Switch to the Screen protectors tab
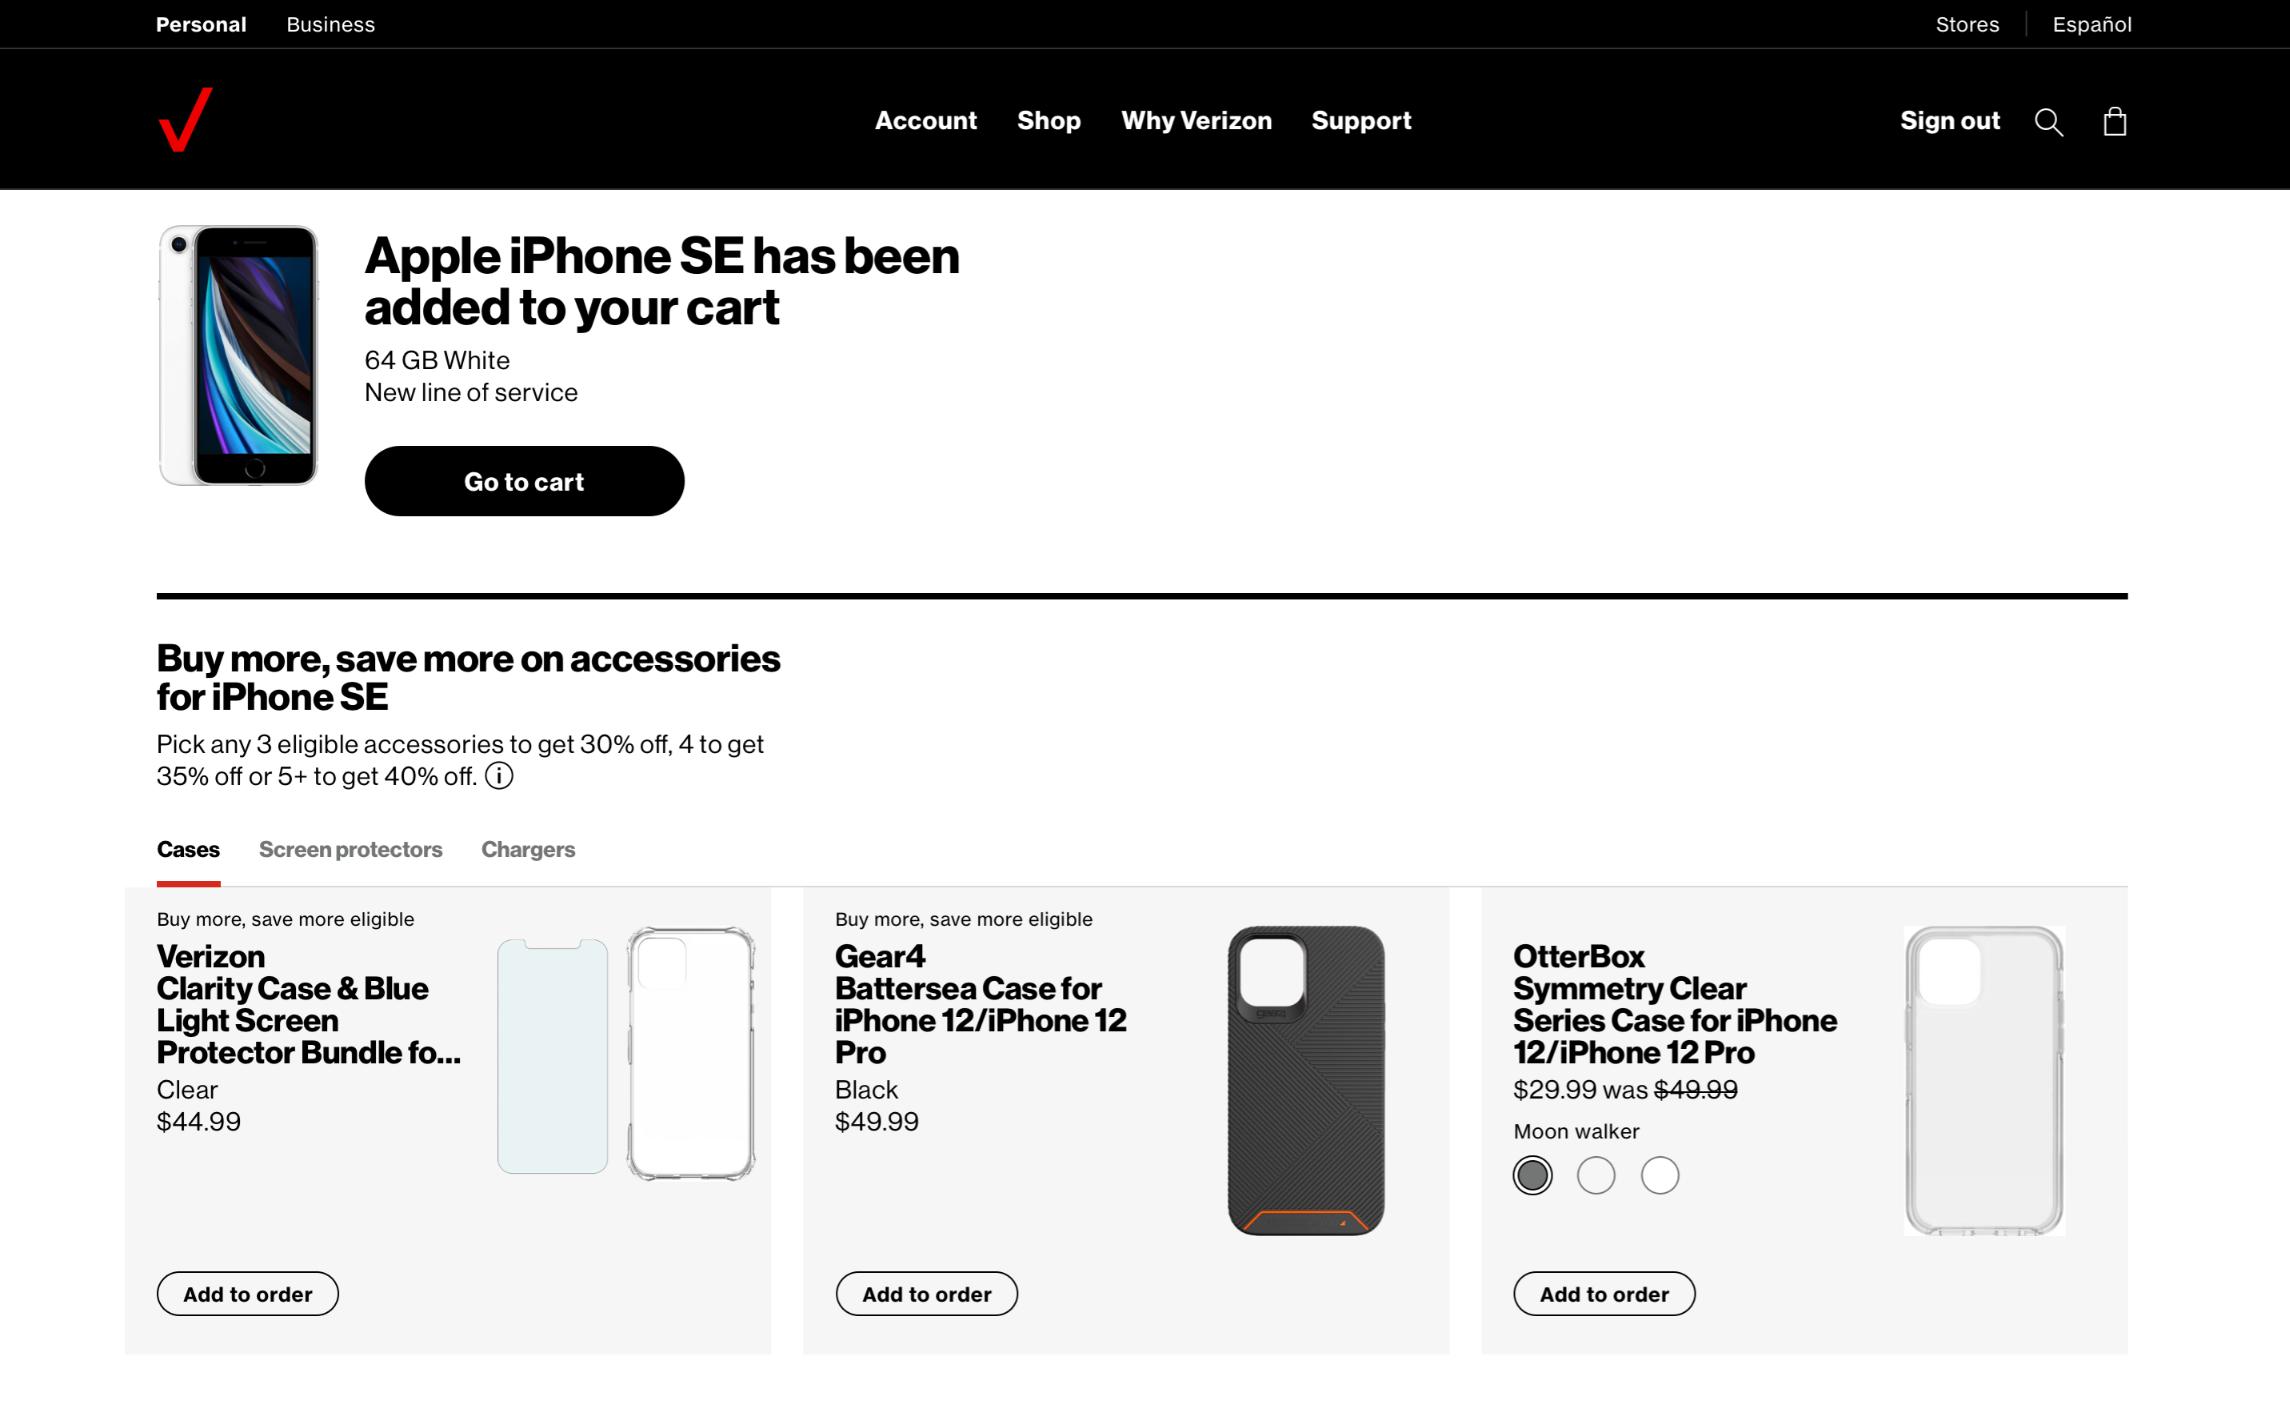Image resolution: width=2290 pixels, height=1404 pixels. click(350, 849)
